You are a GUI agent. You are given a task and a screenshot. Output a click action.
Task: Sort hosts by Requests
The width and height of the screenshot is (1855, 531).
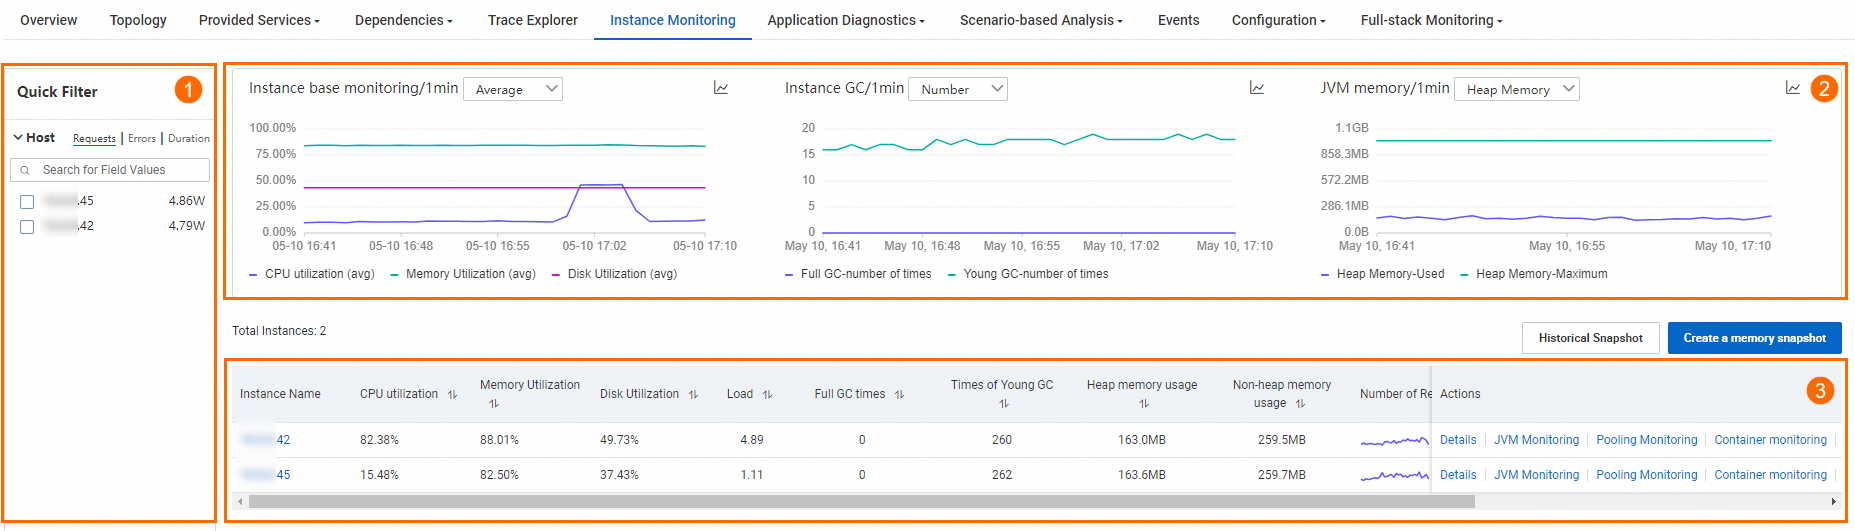point(94,139)
